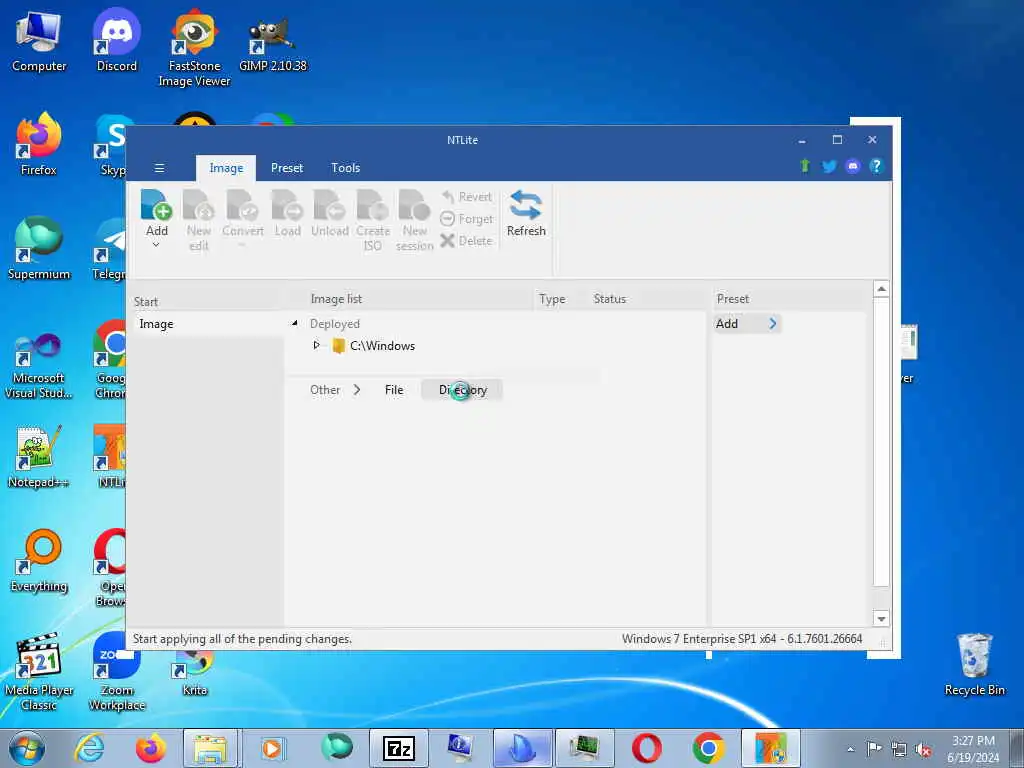Image resolution: width=1024 pixels, height=768 pixels.
Task: Open the Recycle Bin
Action: (974, 665)
